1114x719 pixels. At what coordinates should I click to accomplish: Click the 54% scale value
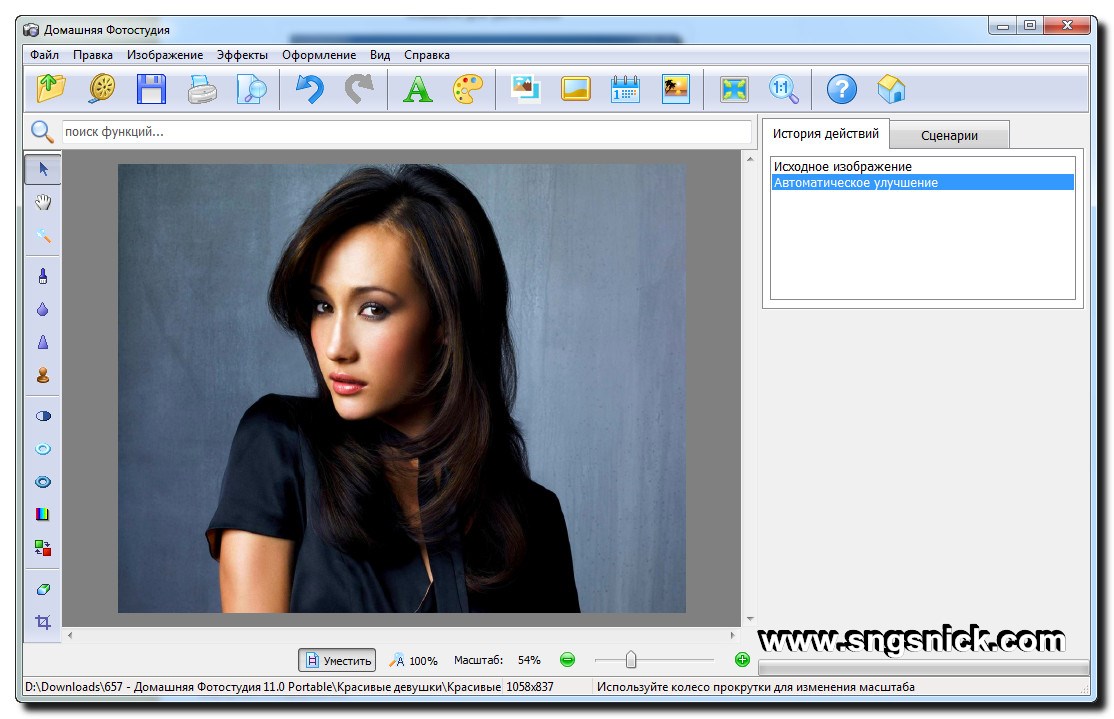529,660
